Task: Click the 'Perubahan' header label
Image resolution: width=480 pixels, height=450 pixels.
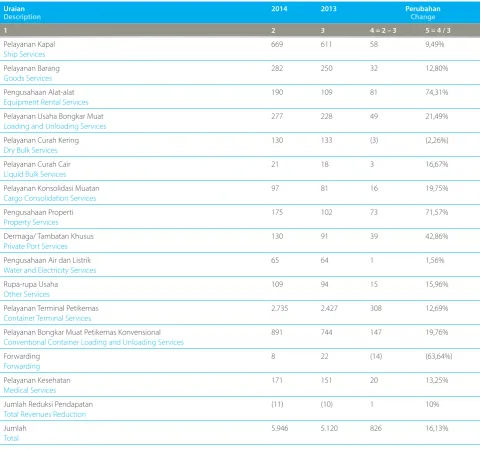Action: (423, 9)
